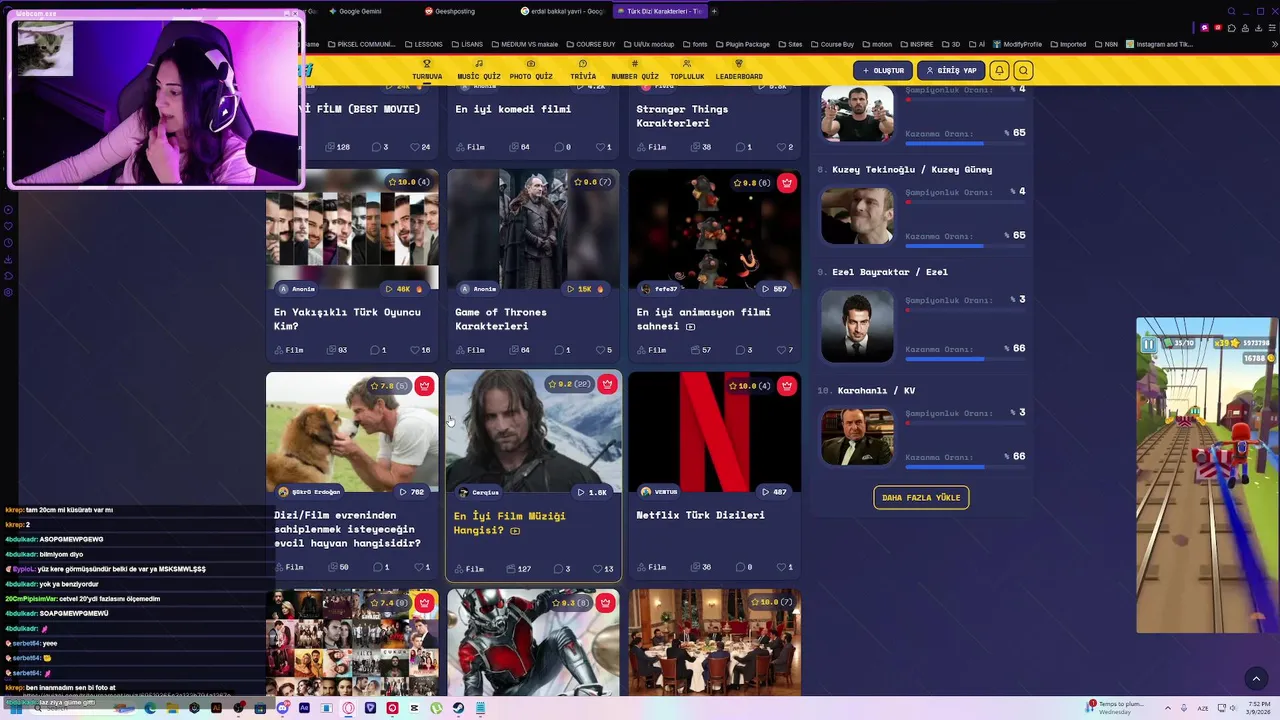
Task: Open notifications bell icon
Action: [999, 70]
